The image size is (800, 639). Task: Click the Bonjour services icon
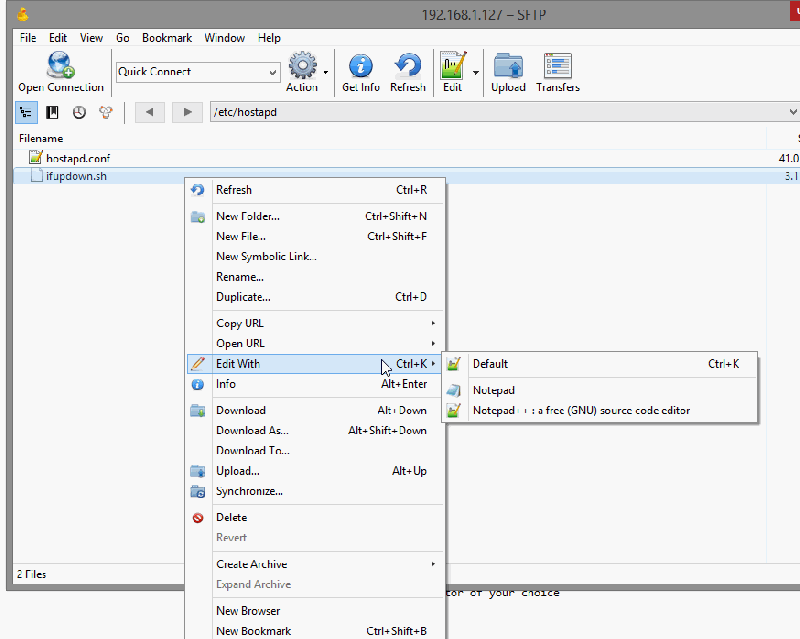pos(105,112)
